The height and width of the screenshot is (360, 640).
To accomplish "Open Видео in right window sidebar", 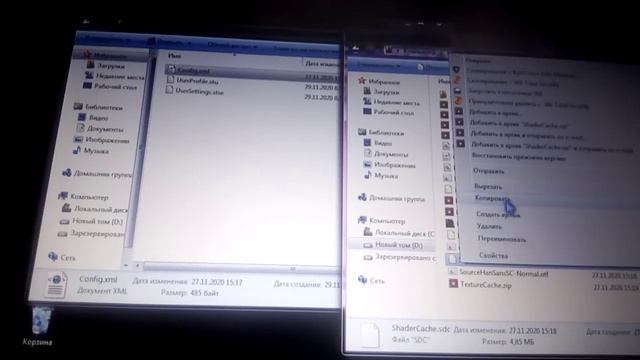I will [x=378, y=143].
